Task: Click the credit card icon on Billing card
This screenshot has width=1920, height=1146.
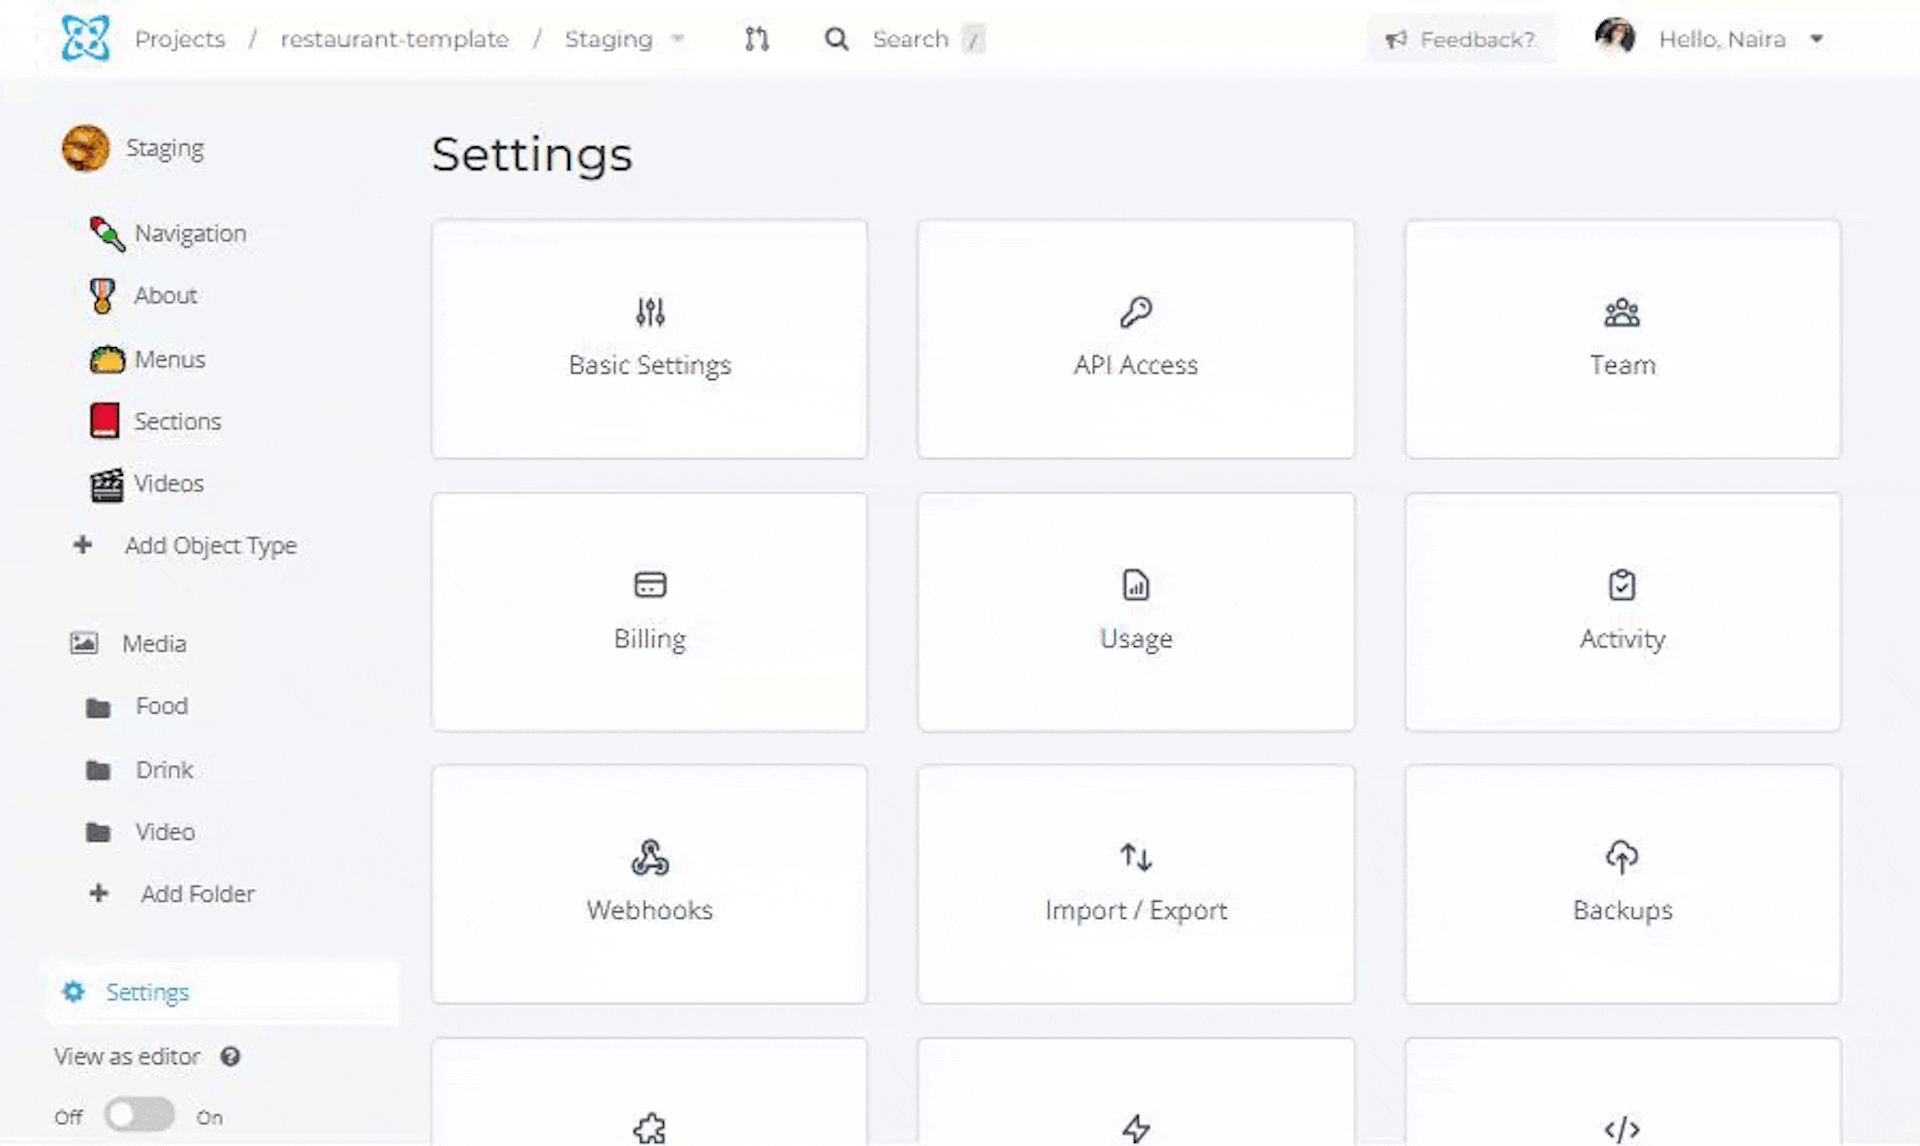Action: tap(650, 584)
